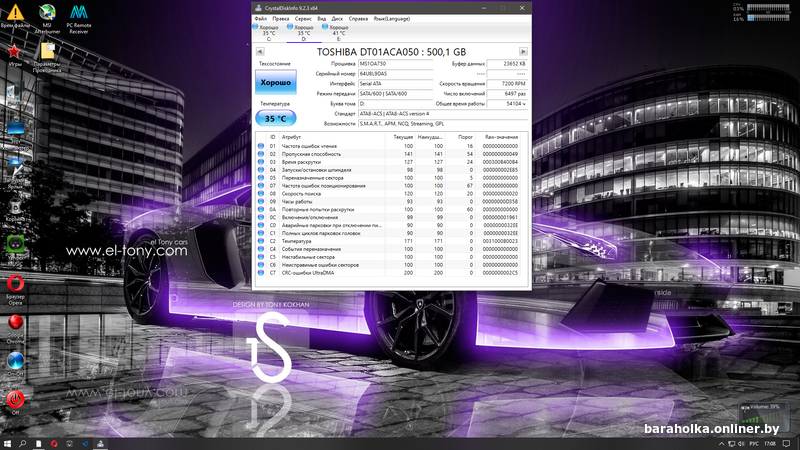Go to the next disk with the right arrow

[x=523, y=52]
